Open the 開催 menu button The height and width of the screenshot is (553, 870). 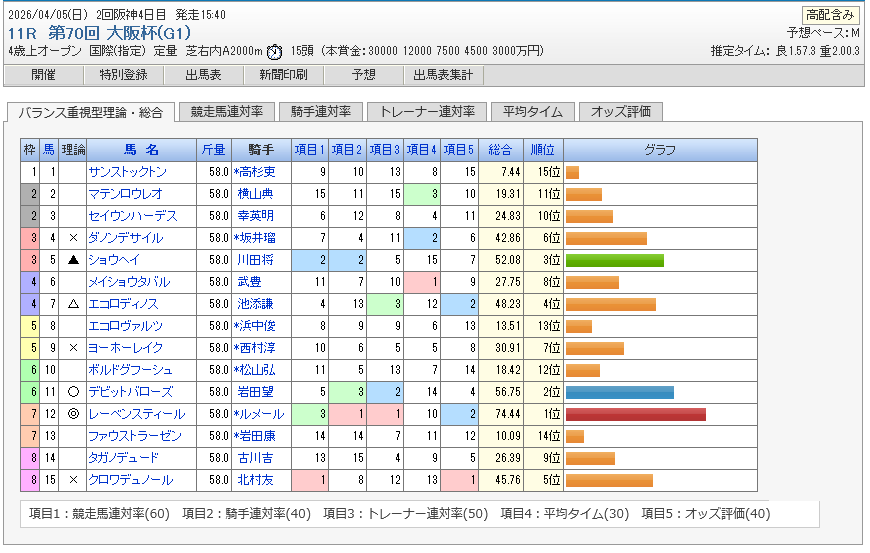[x=43, y=75]
